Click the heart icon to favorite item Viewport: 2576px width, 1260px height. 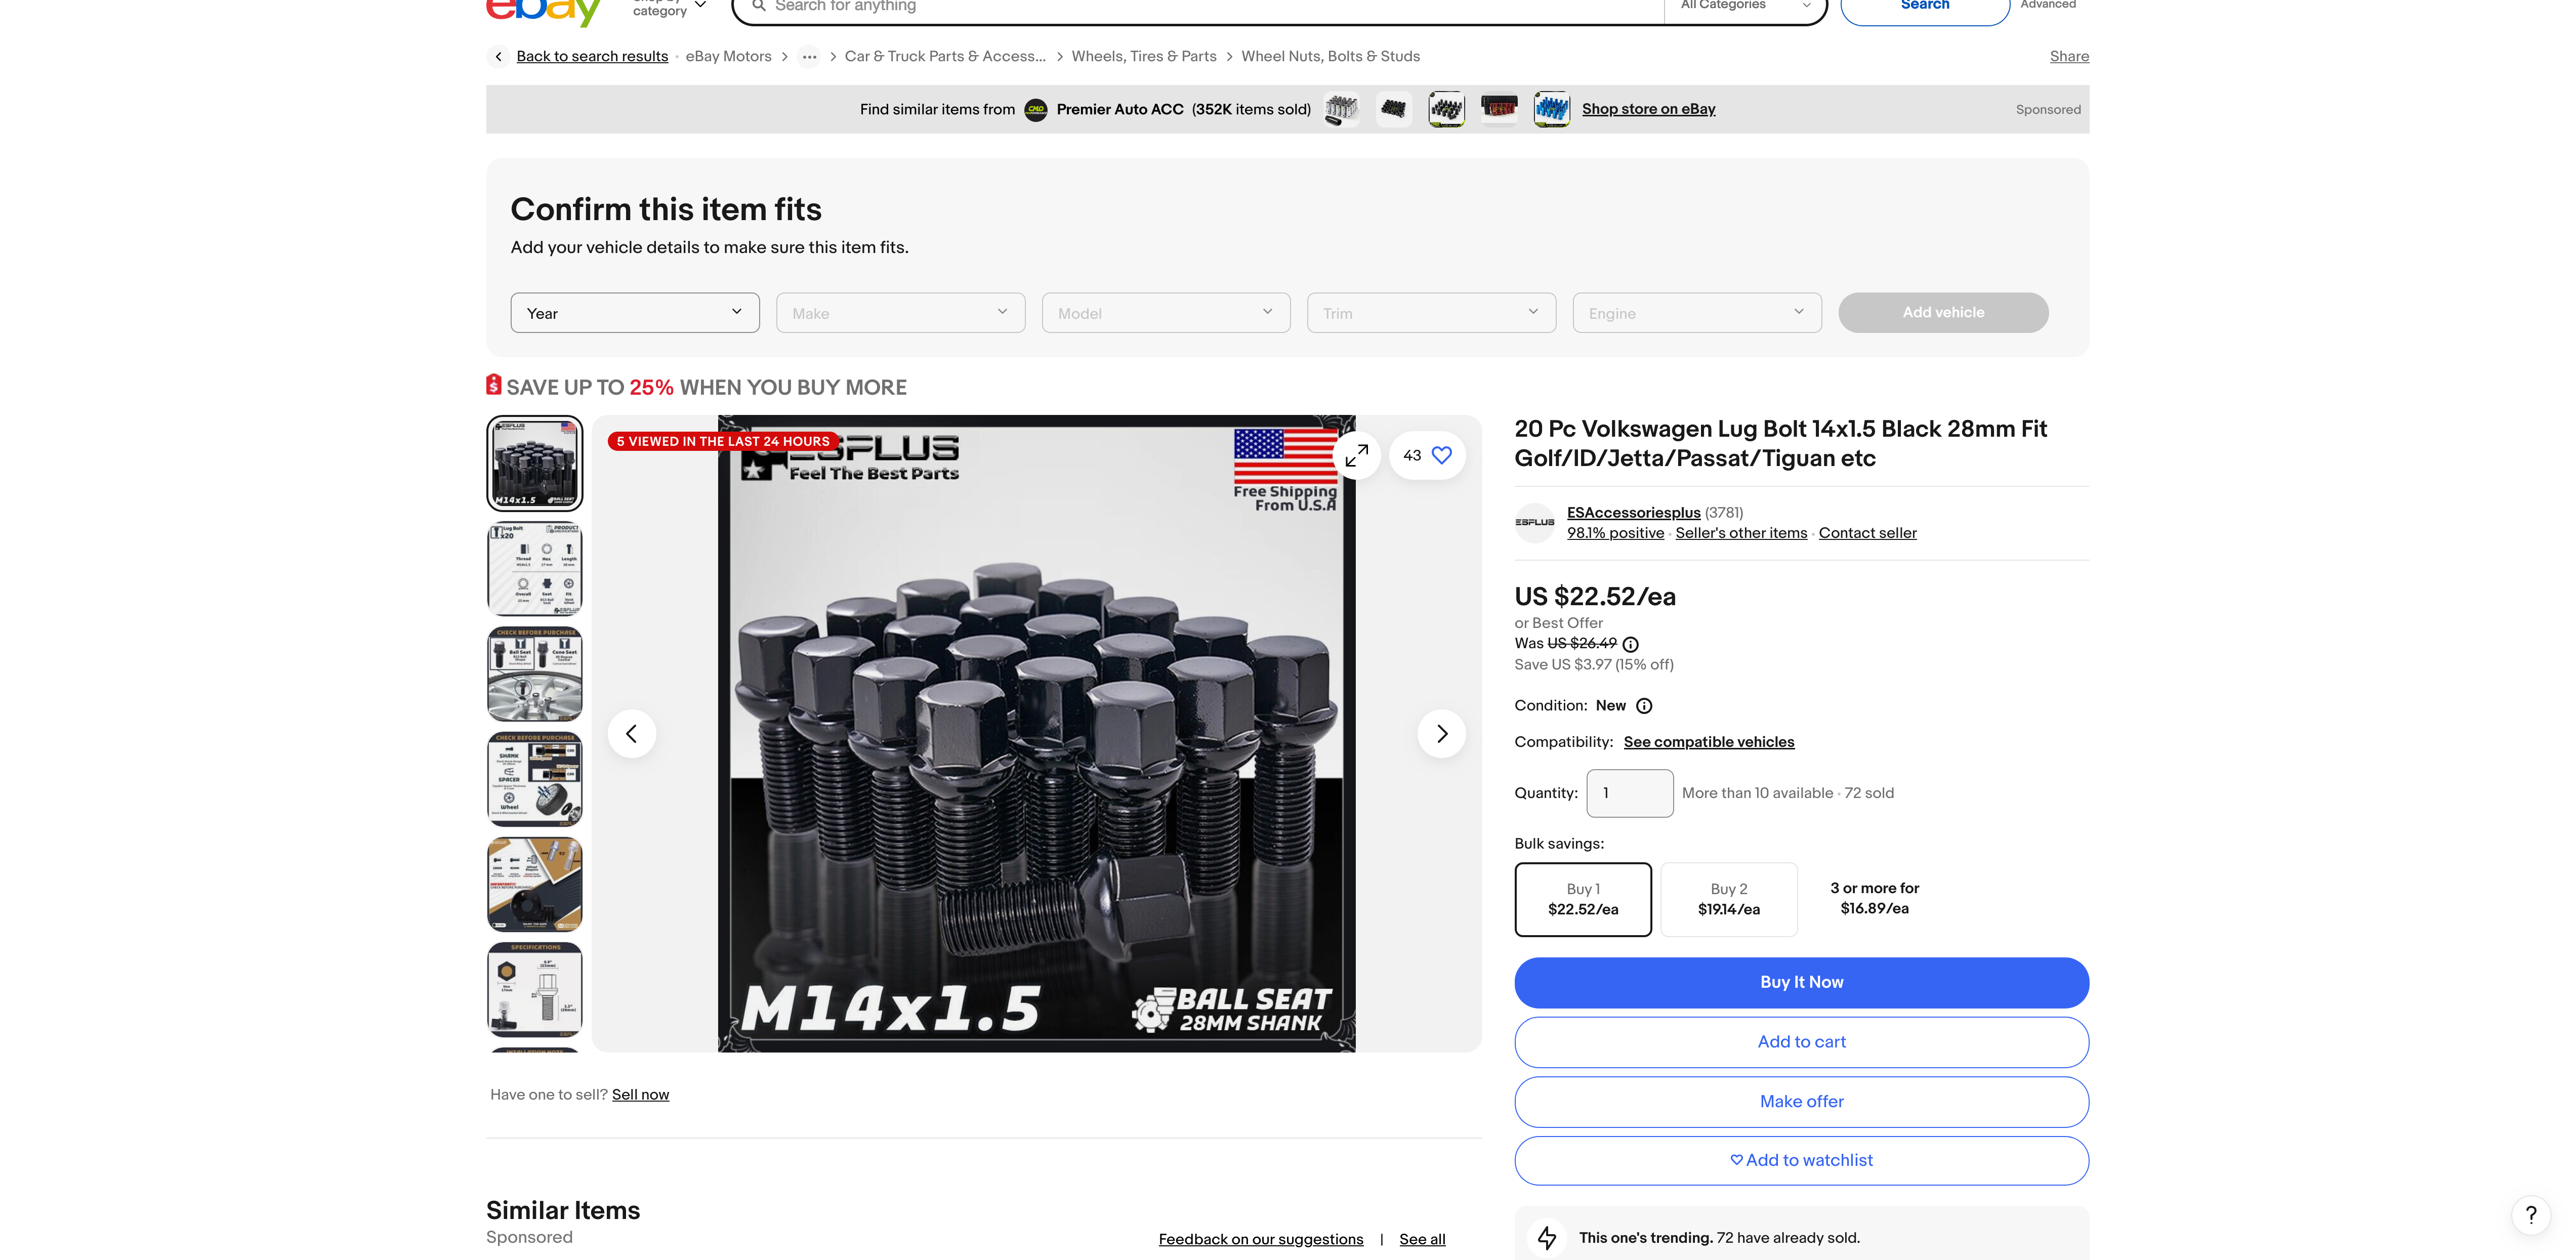pyautogui.click(x=1441, y=456)
